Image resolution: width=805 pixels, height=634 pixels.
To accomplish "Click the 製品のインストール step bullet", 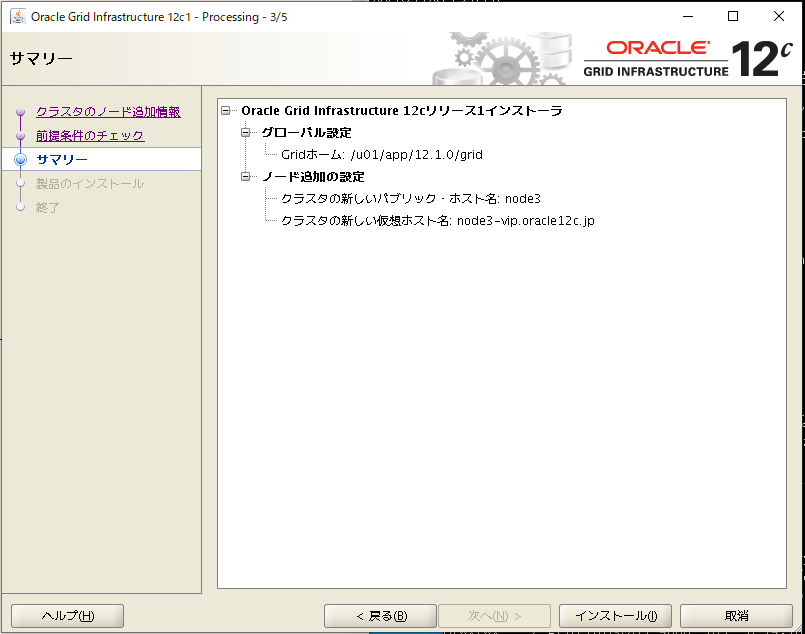I will click(21, 183).
